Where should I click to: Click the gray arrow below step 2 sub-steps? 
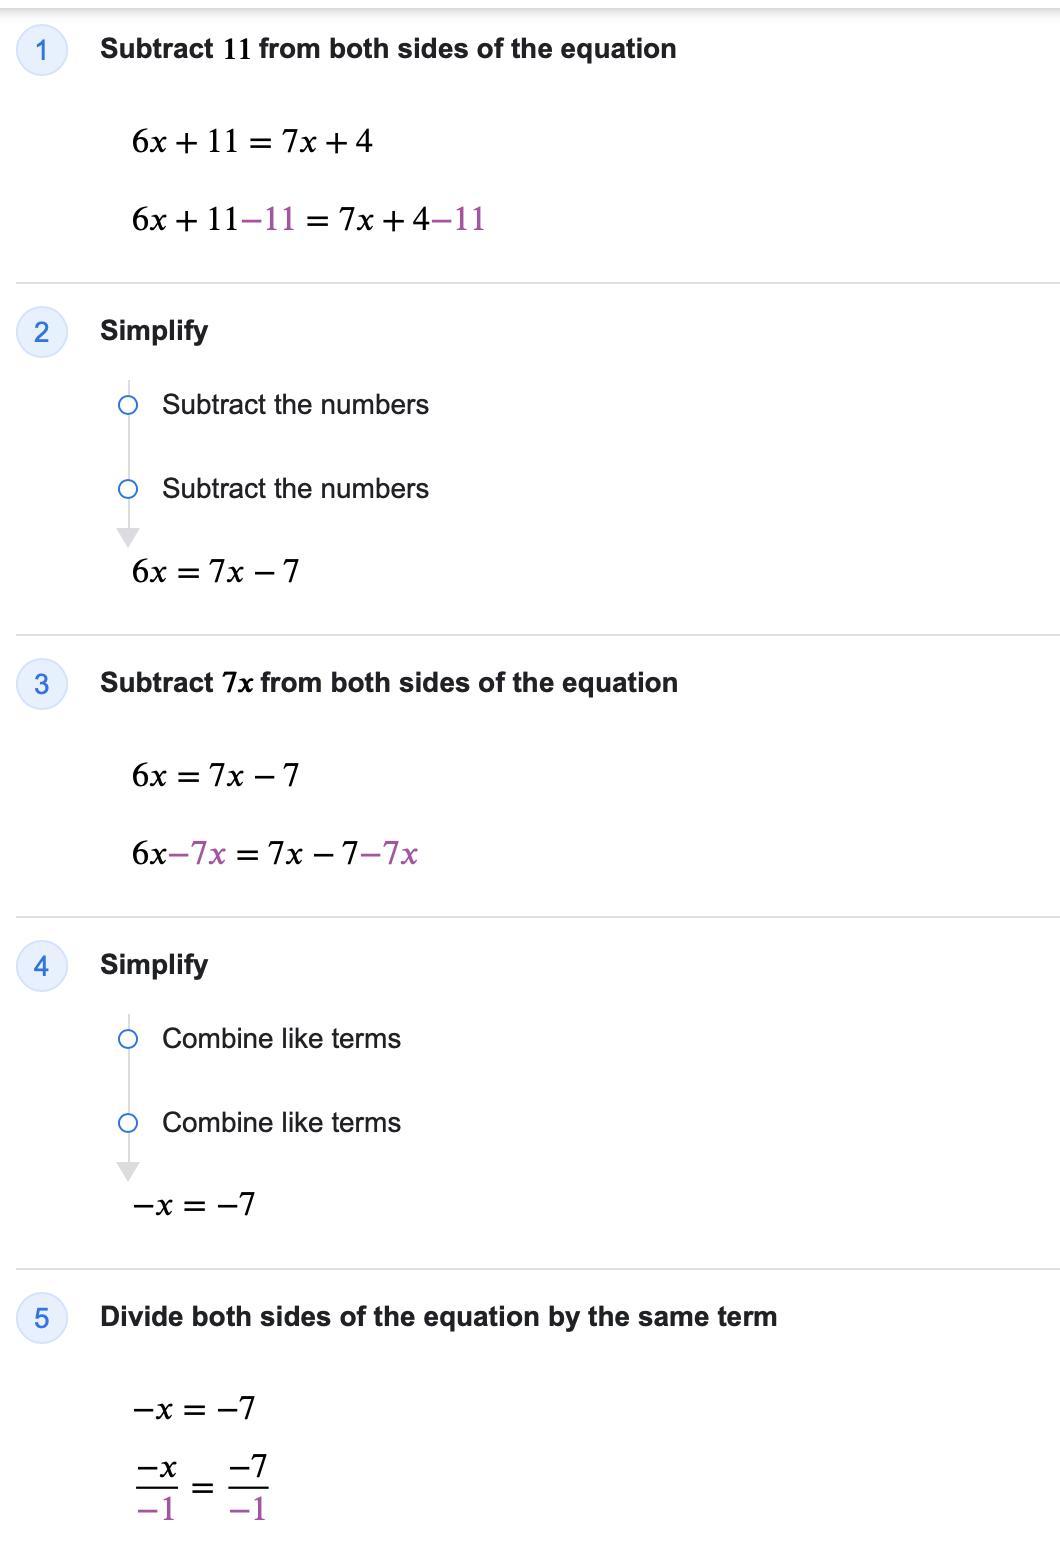(128, 537)
